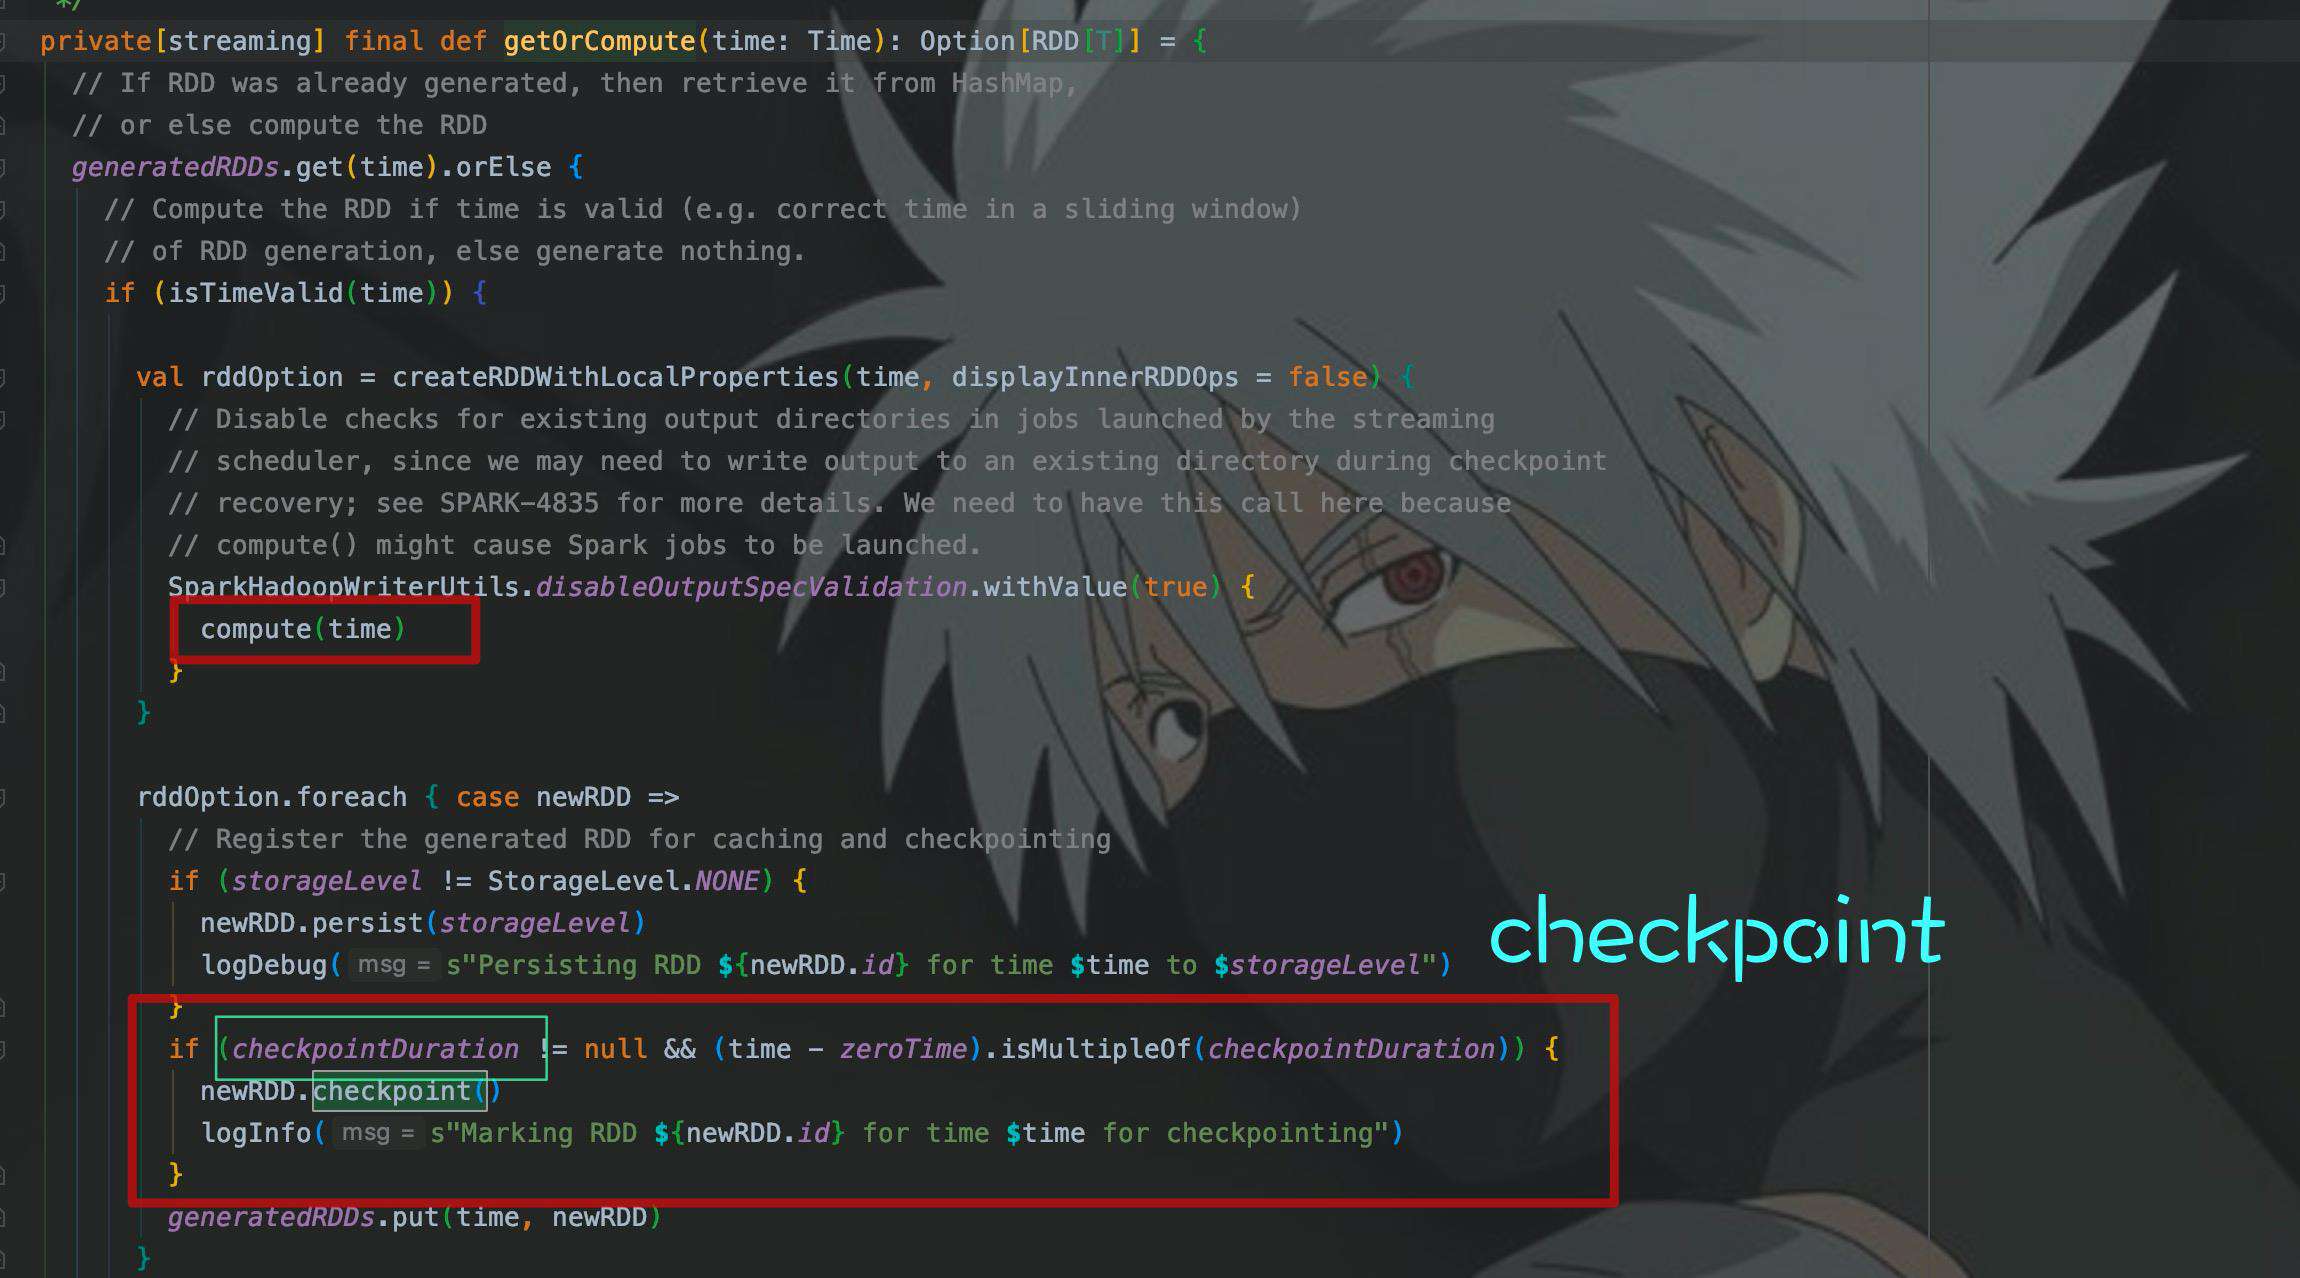The width and height of the screenshot is (2300, 1278).
Task: Click 'for checkpointing' in logInfo string
Action: (1239, 1133)
